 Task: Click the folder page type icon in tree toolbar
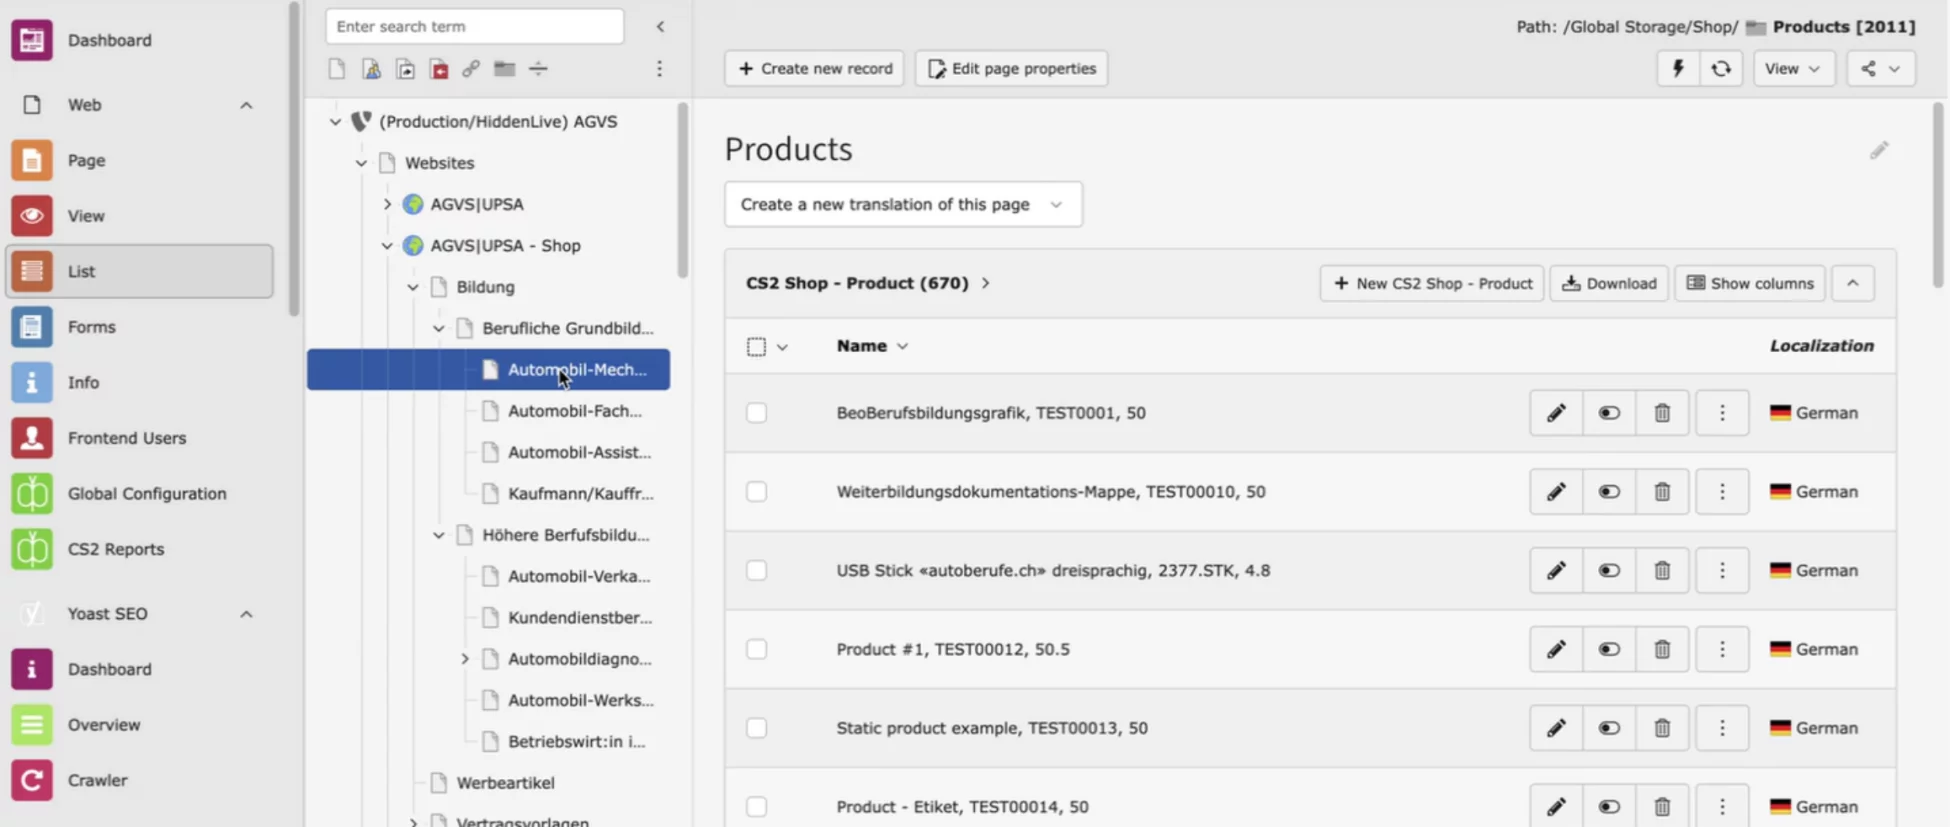pos(505,69)
